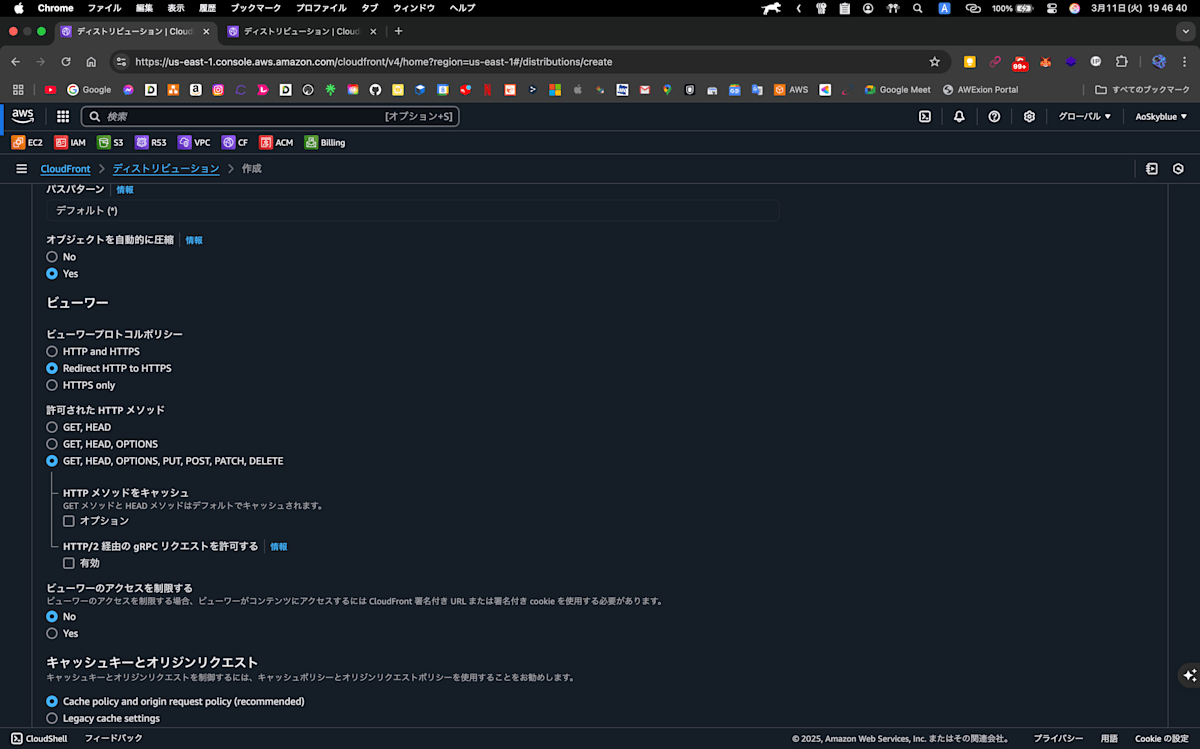Open a new Chrome tab
This screenshot has height=749, width=1200.
pyautogui.click(x=398, y=31)
